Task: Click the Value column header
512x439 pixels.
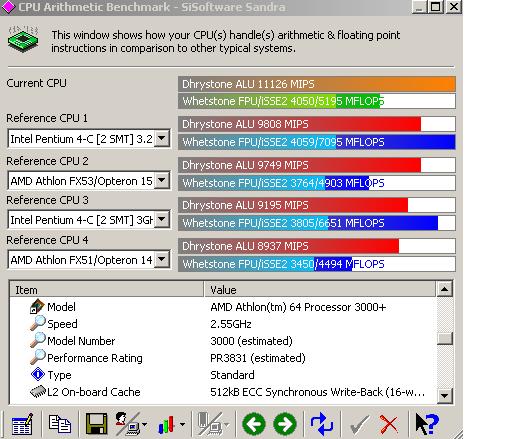Action: (320, 289)
